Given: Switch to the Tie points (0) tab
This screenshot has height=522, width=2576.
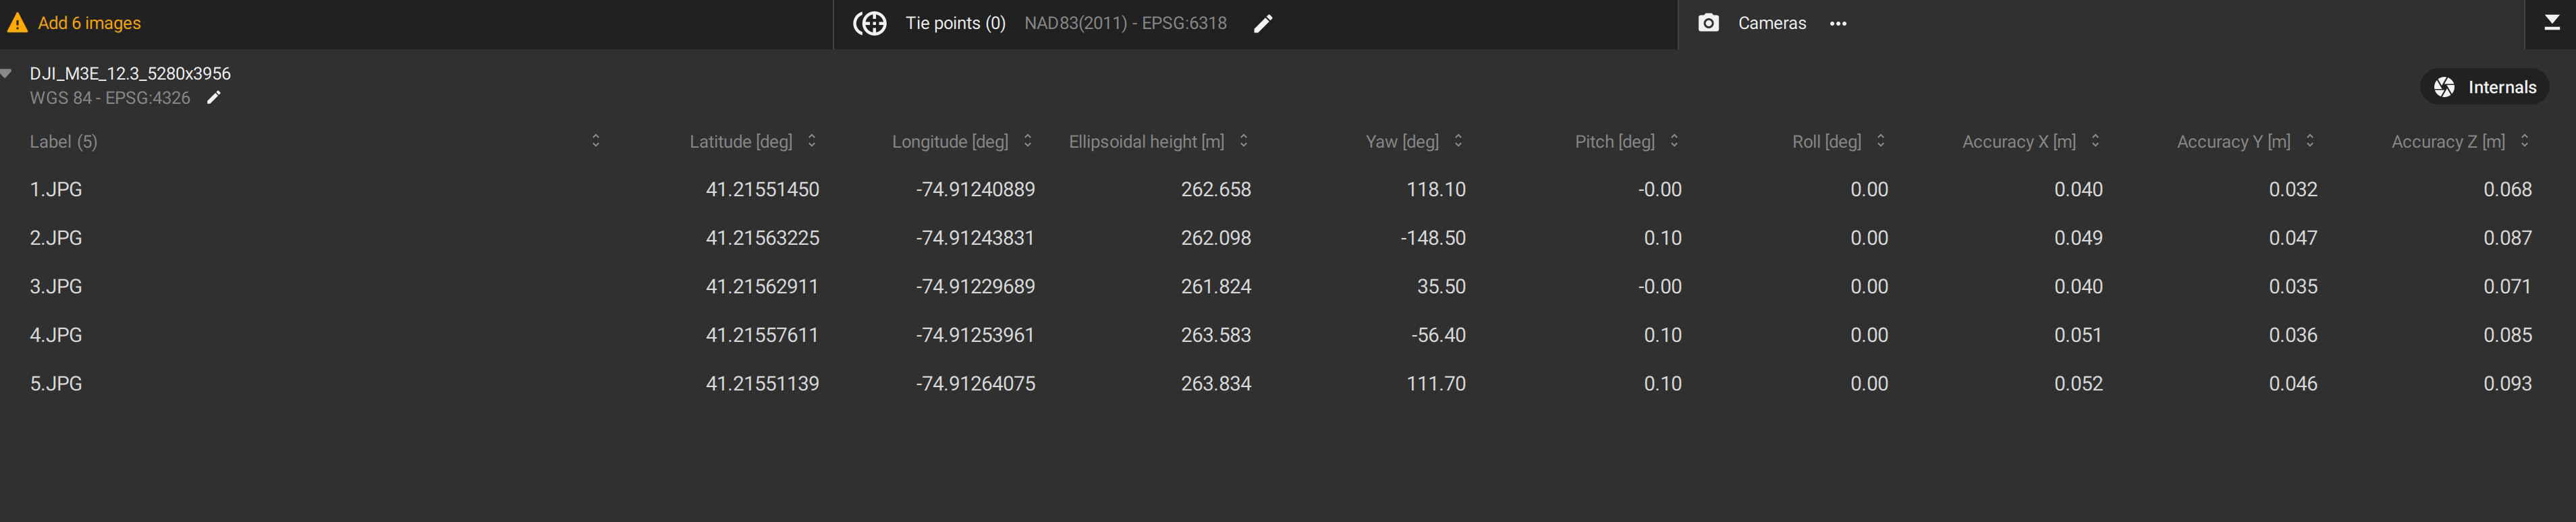Looking at the screenshot, I should 954,23.
